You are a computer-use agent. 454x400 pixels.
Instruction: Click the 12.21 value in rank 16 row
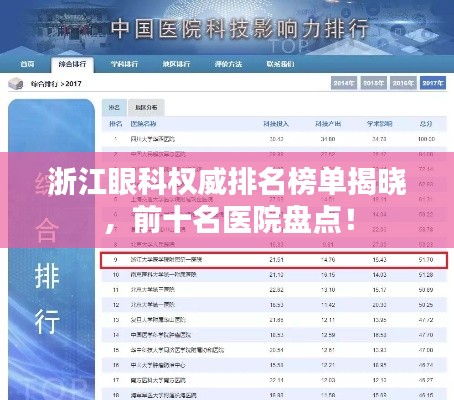(328, 365)
